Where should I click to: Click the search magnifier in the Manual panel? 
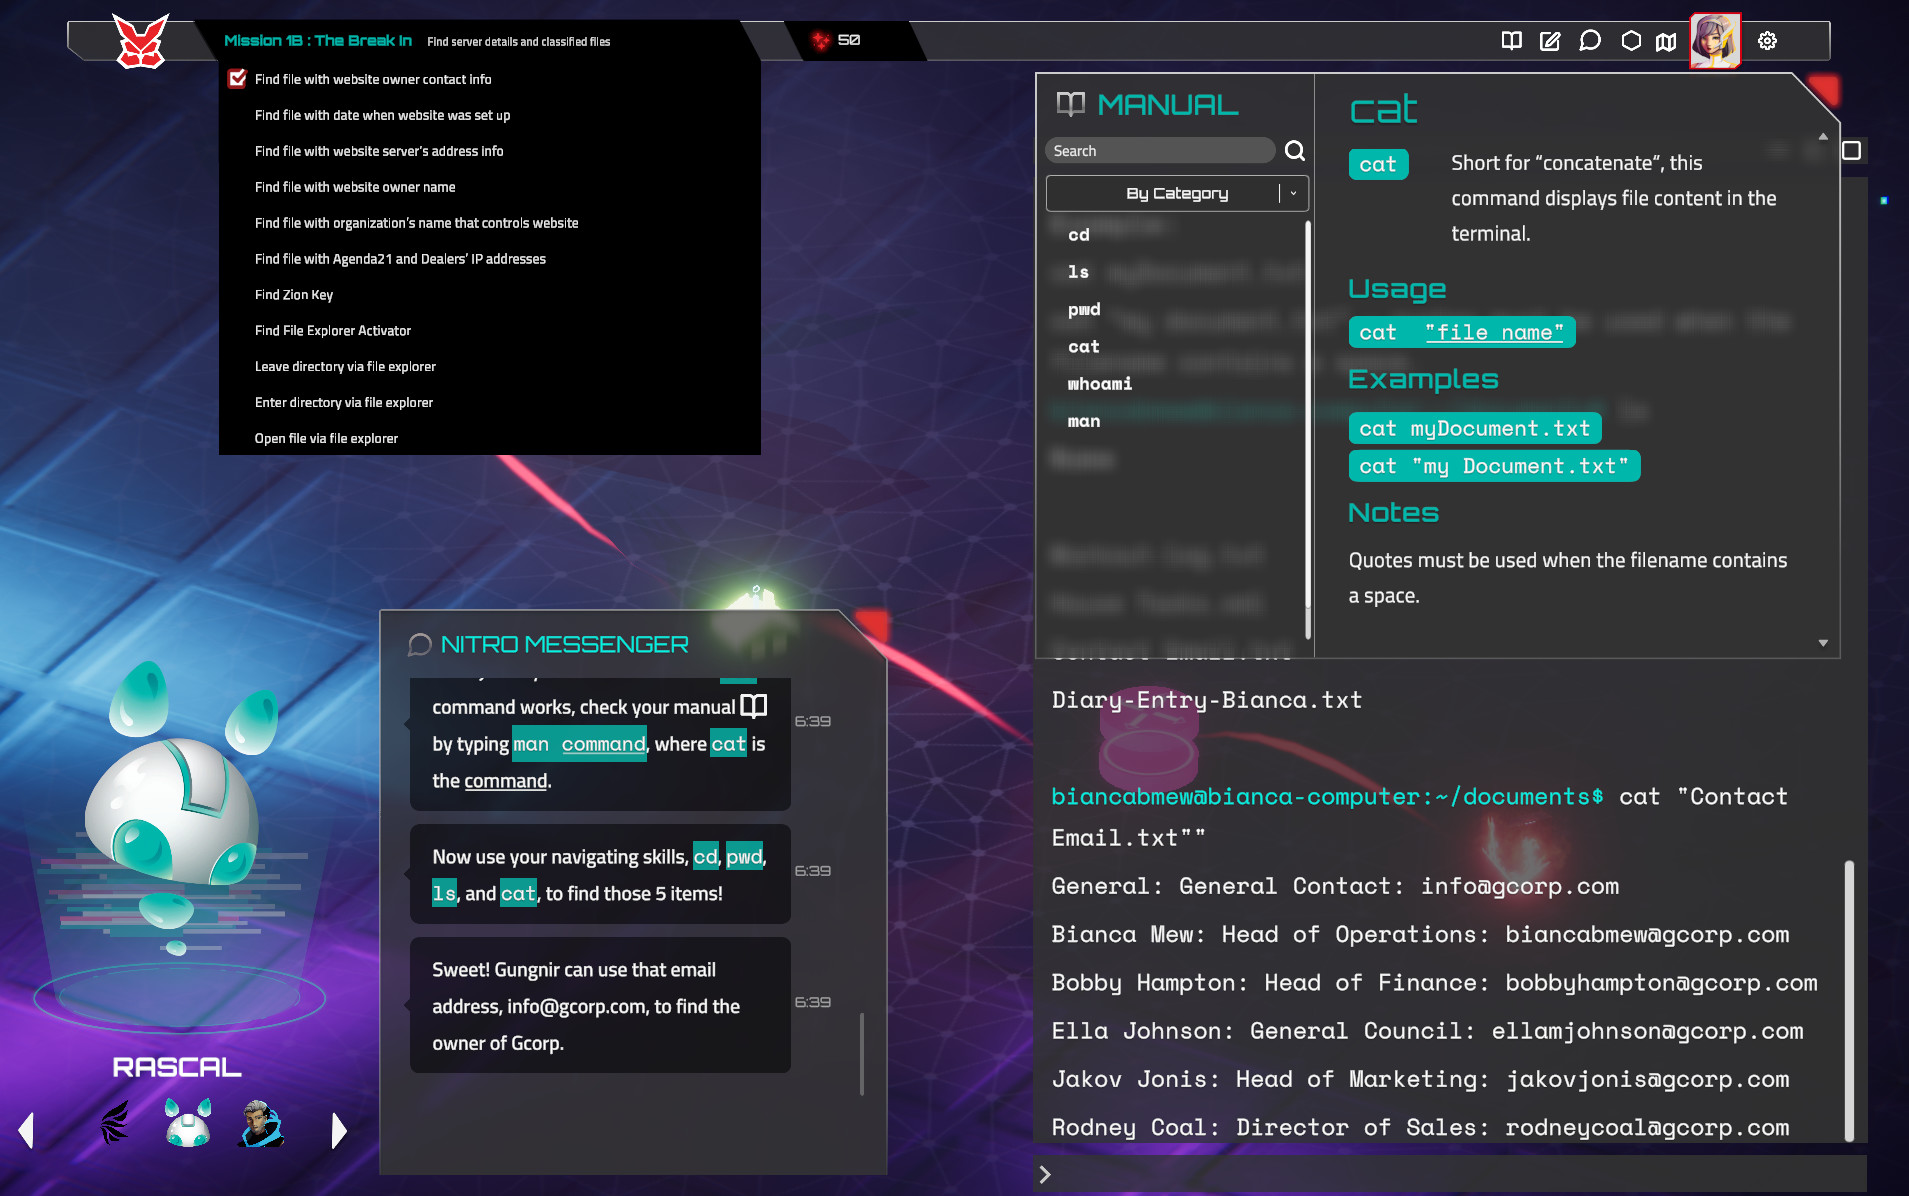click(1294, 150)
